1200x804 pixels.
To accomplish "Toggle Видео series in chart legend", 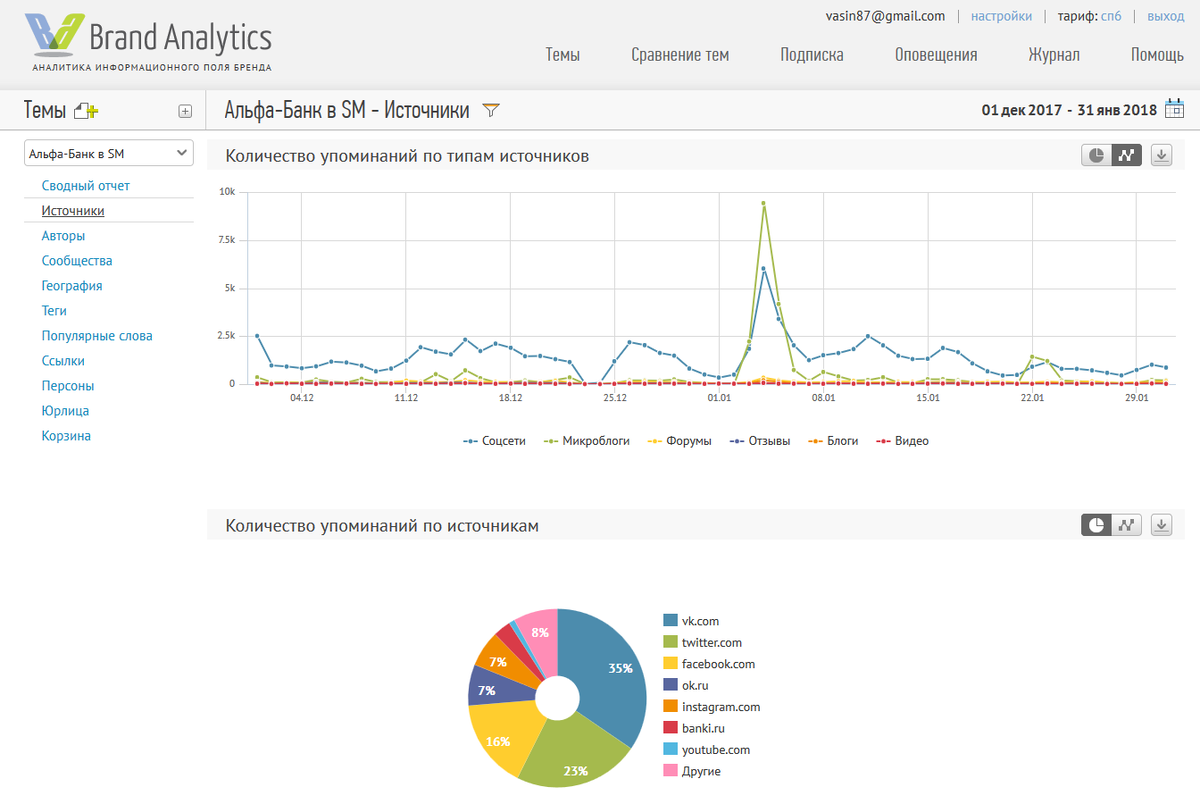I will tap(902, 440).
